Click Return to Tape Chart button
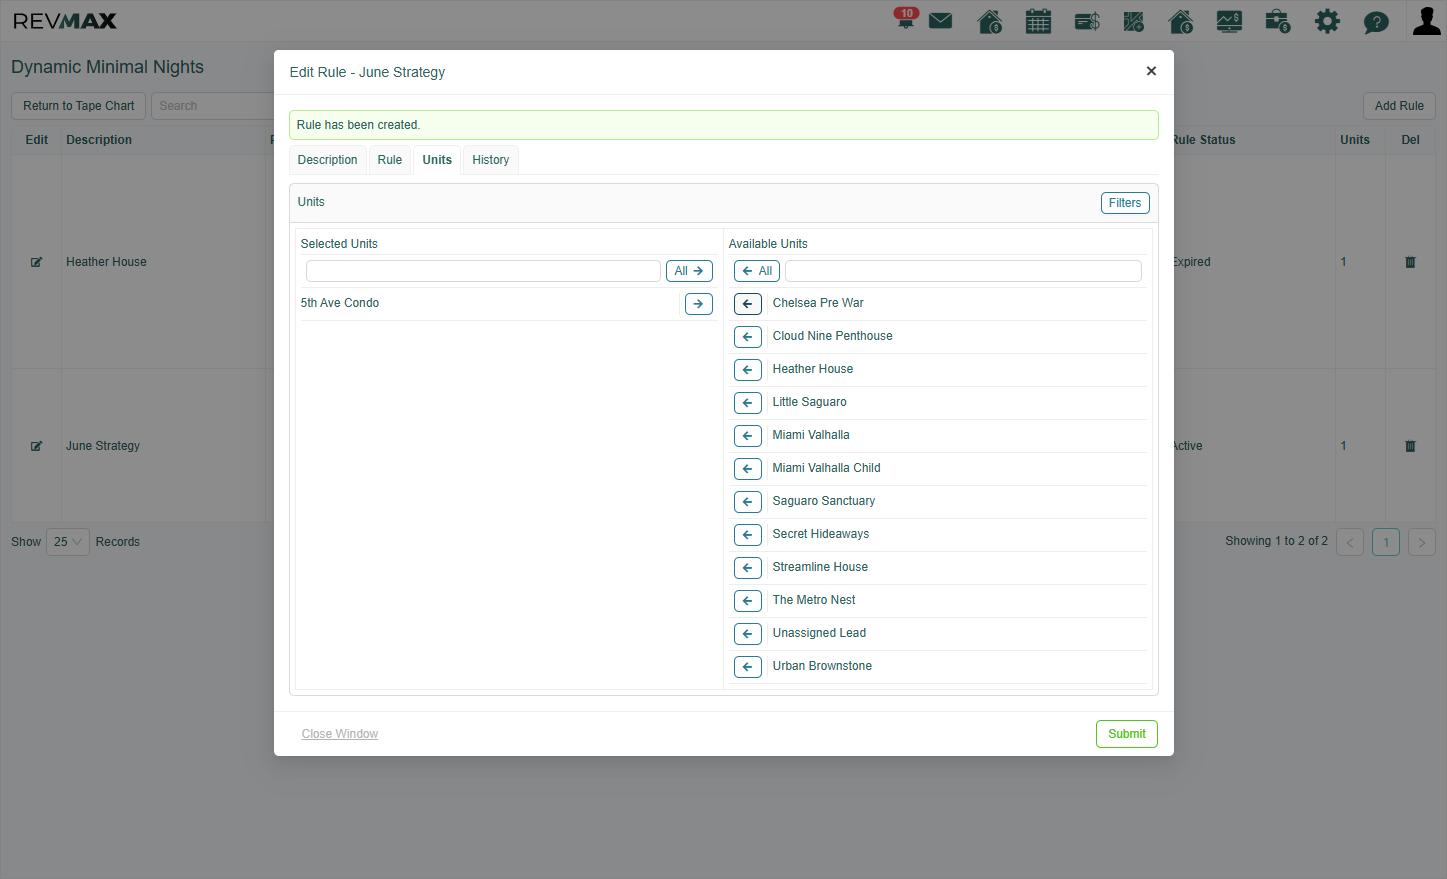The width and height of the screenshot is (1447, 879). (x=79, y=106)
